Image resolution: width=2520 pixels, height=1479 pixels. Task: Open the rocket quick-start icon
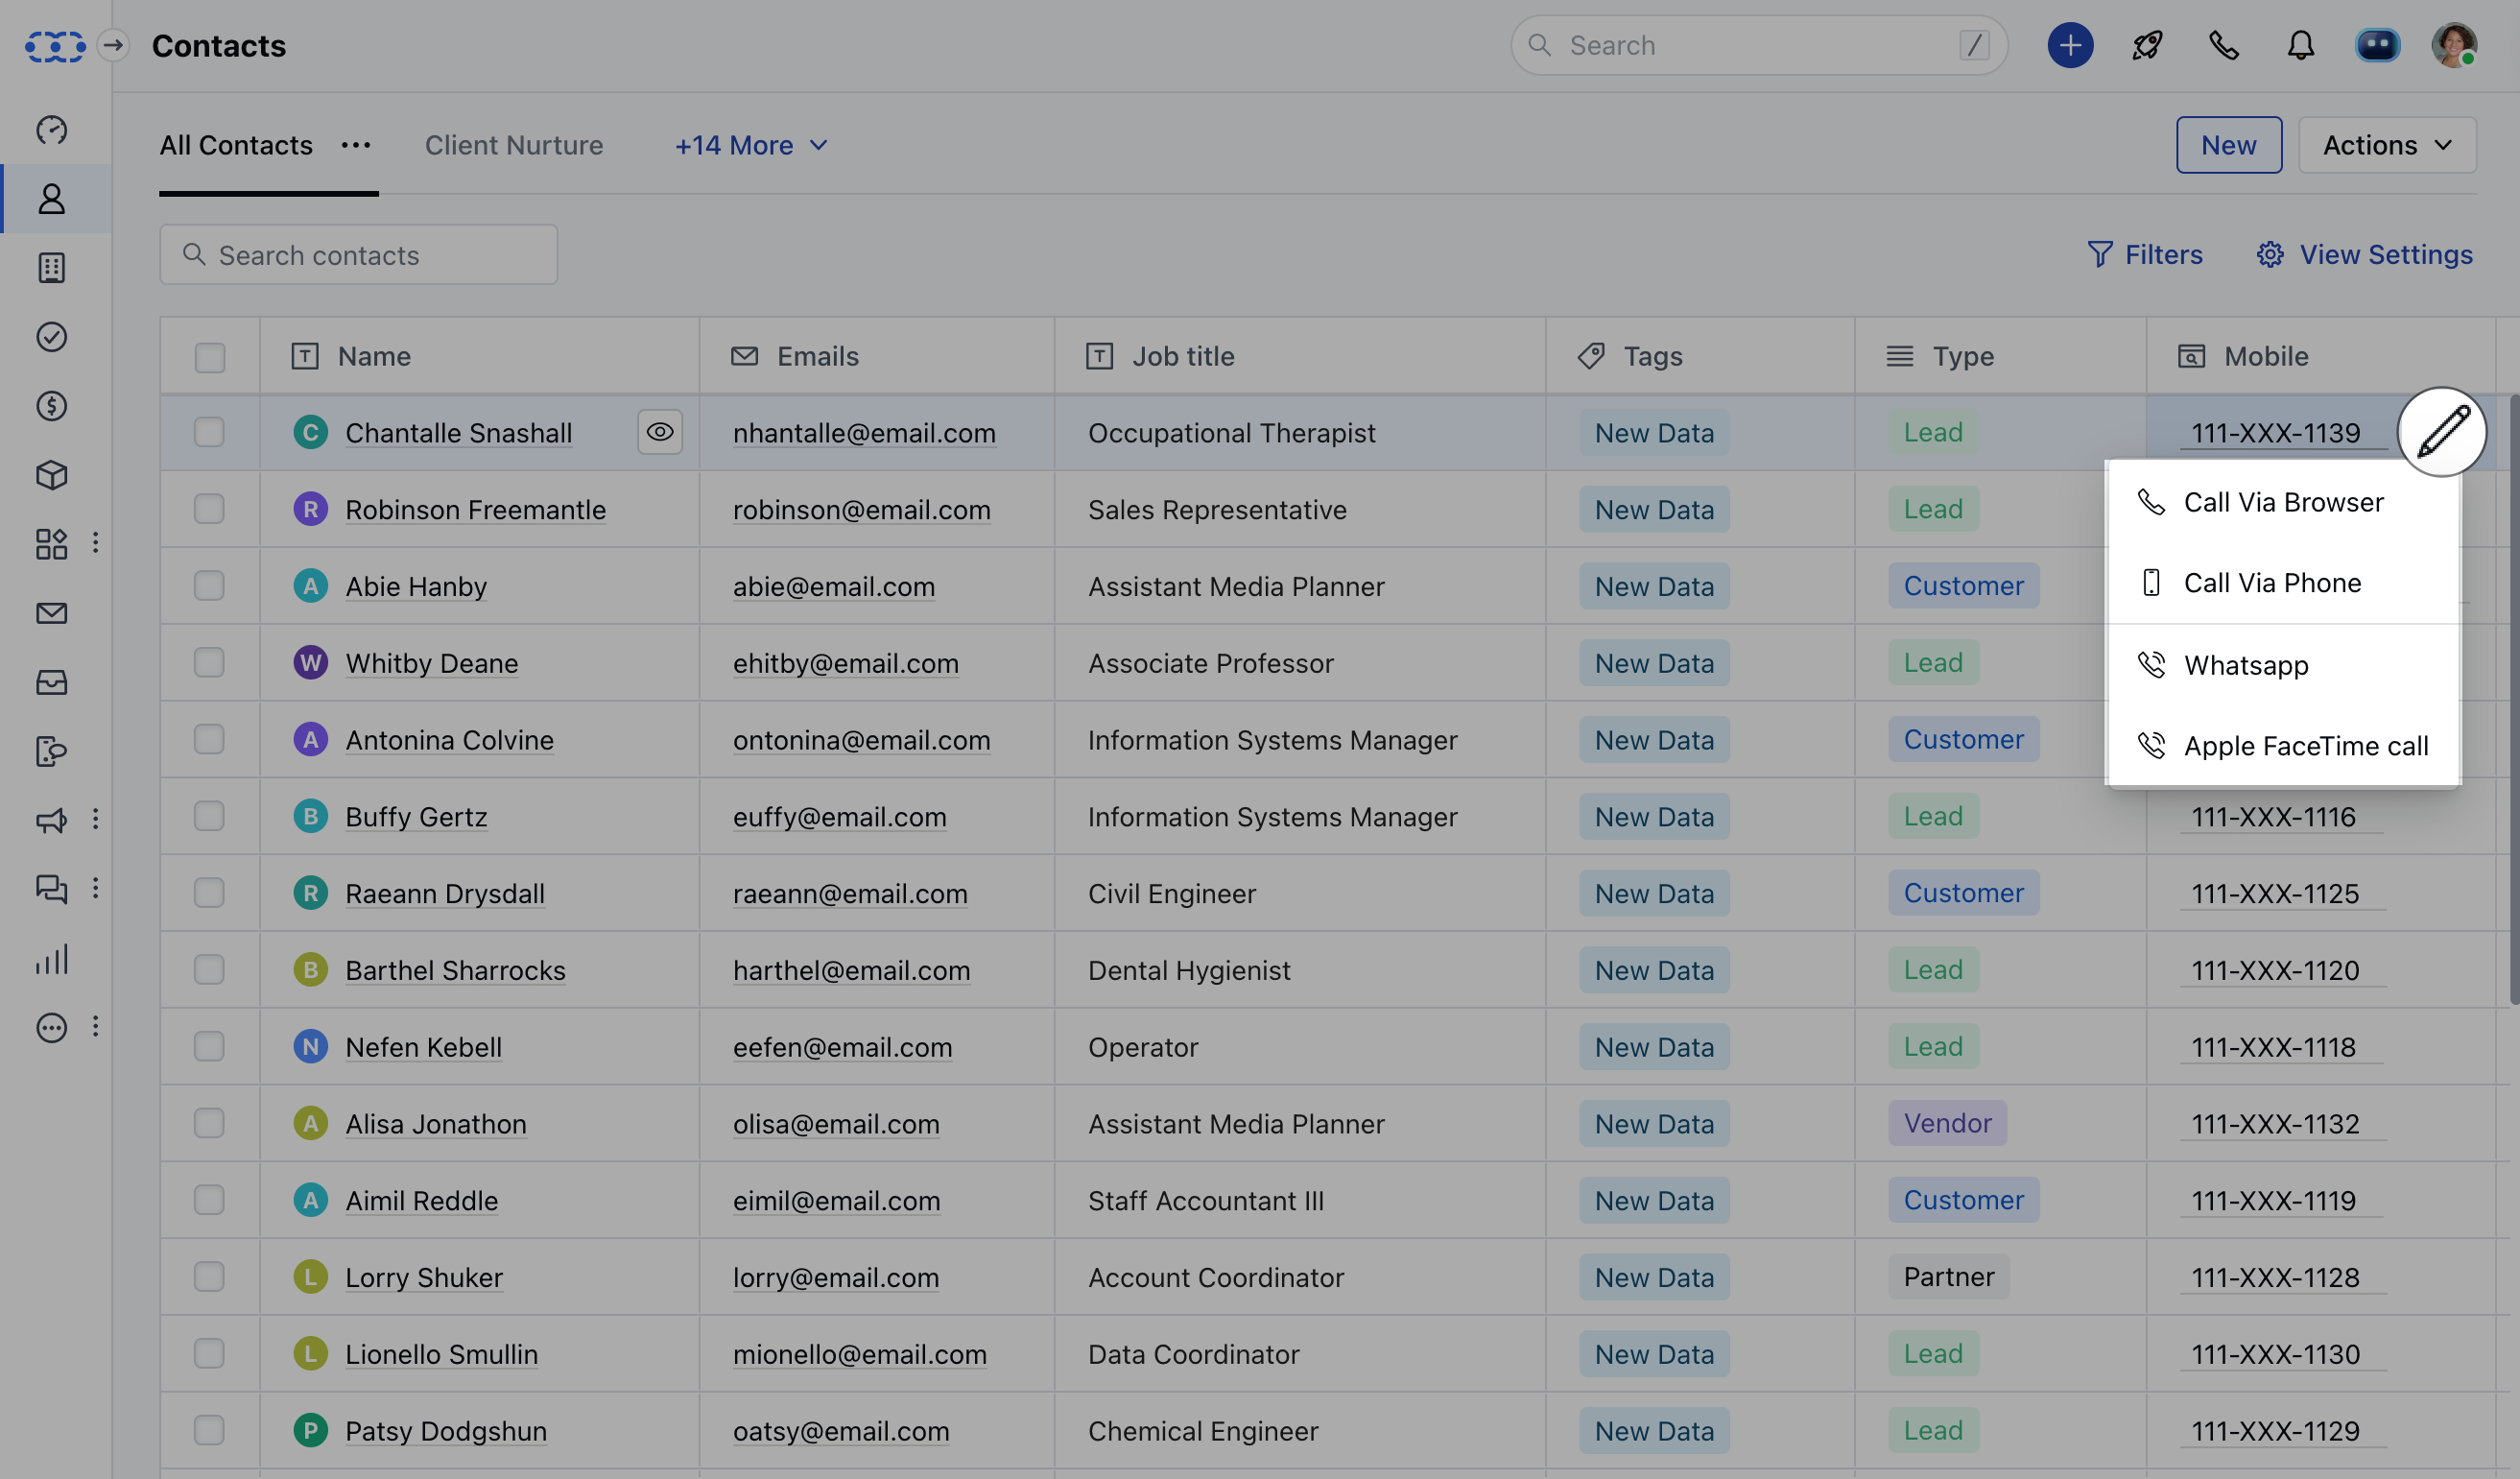click(2147, 45)
